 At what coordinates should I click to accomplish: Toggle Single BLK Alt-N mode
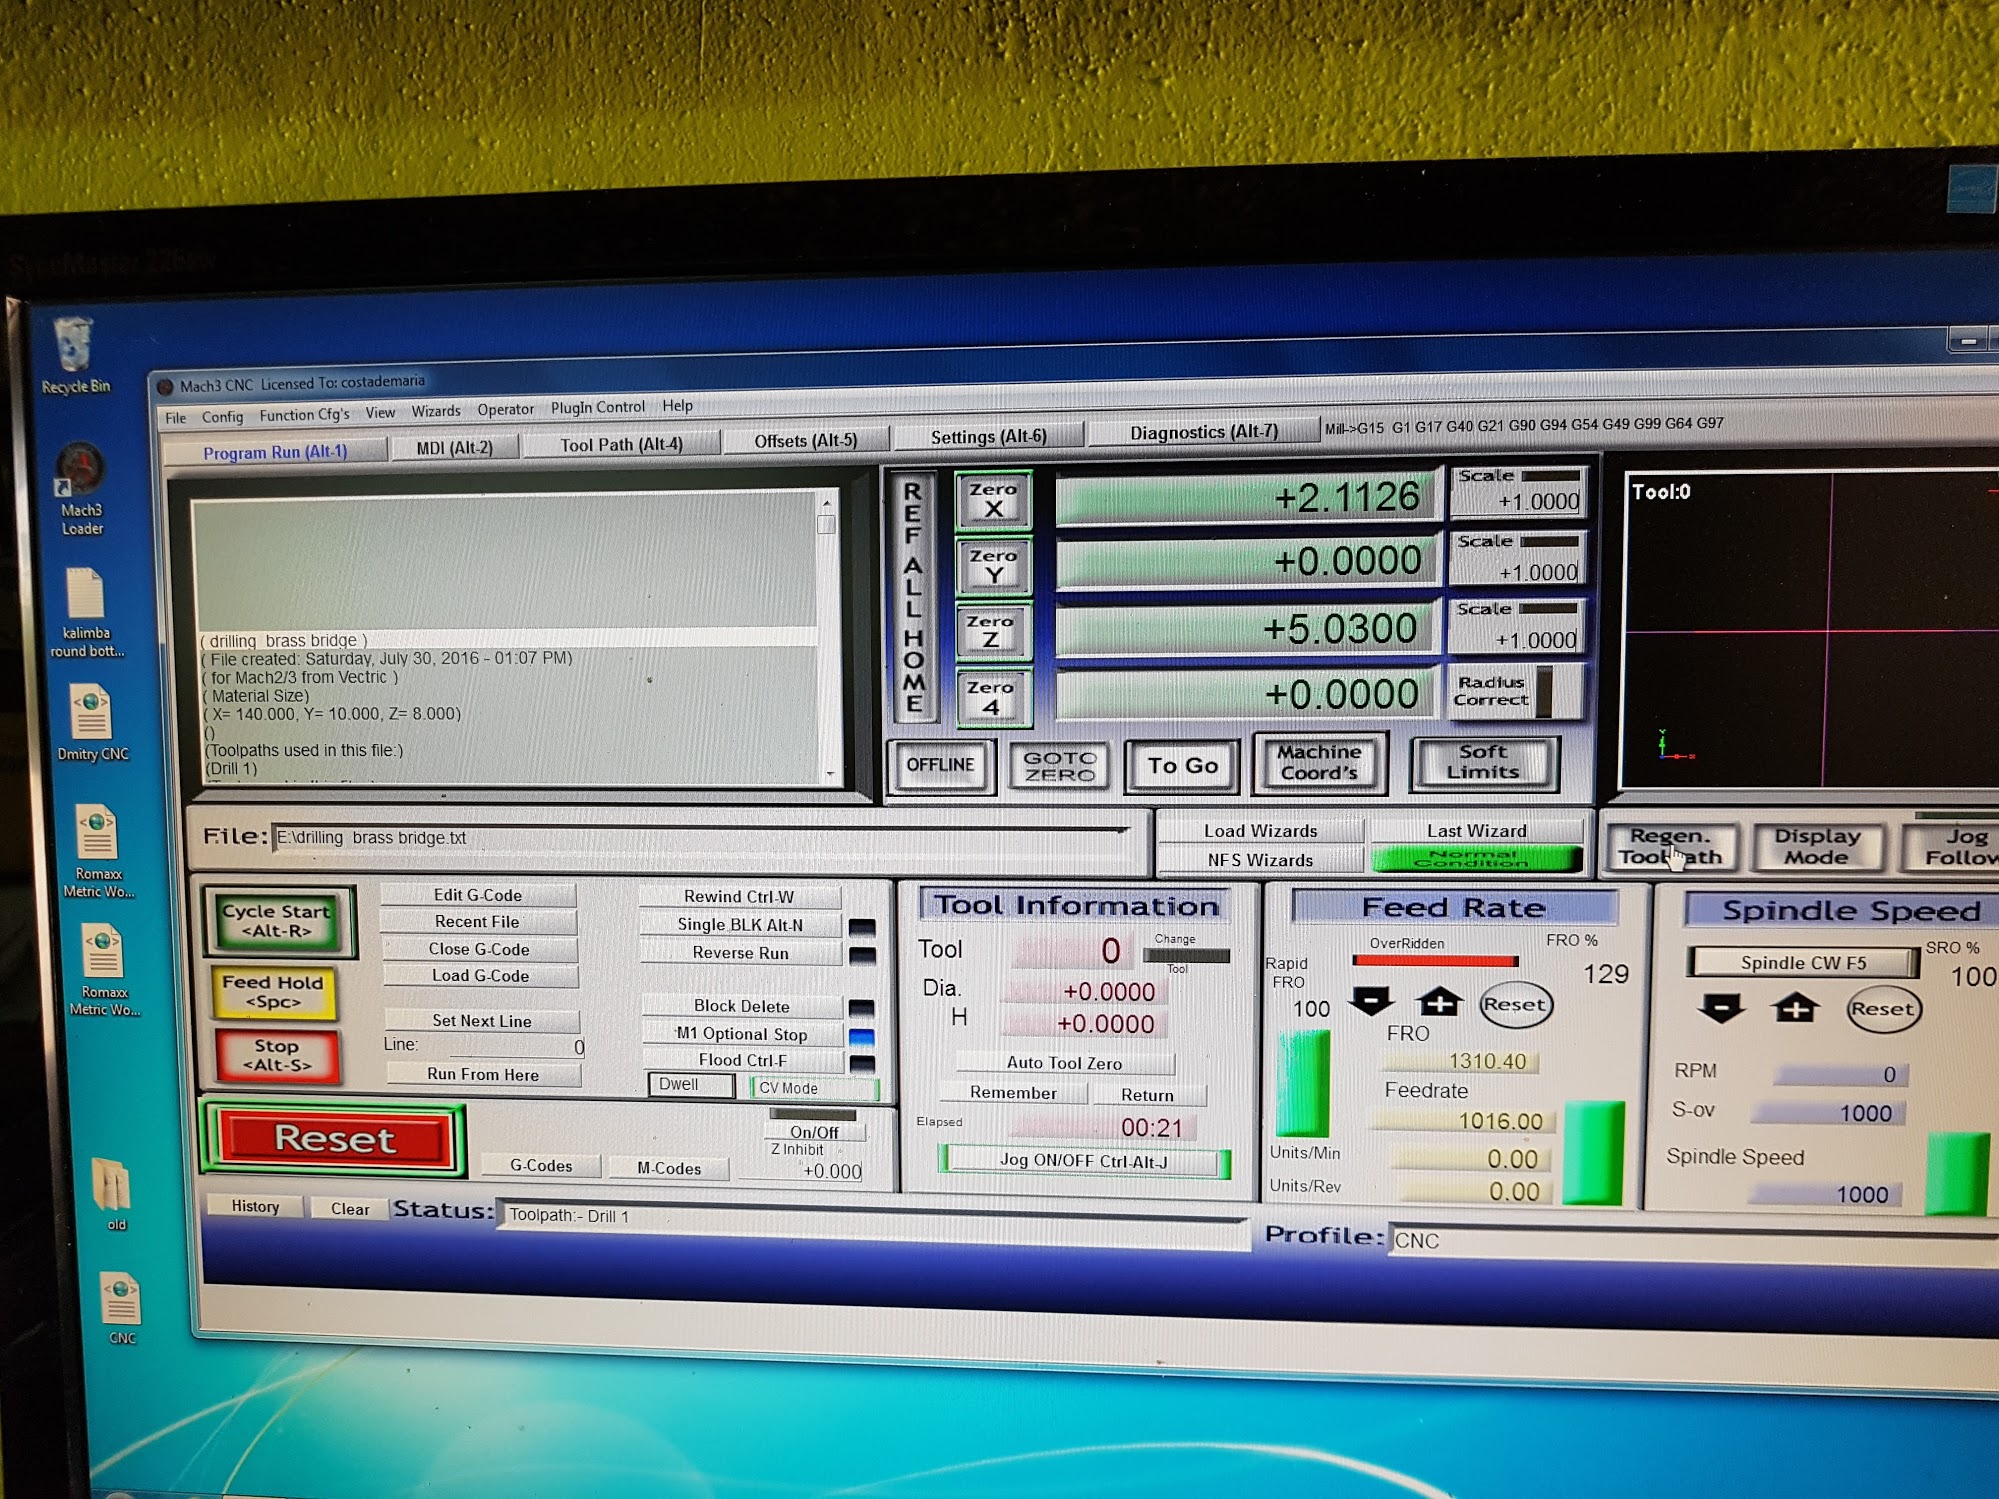(x=740, y=925)
